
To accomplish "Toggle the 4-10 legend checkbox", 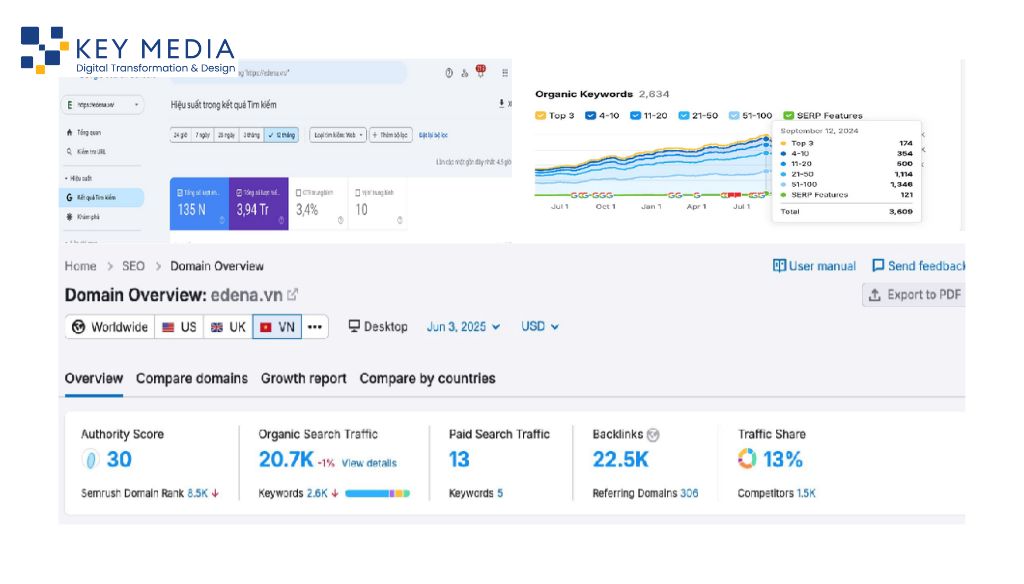I will (590, 116).
